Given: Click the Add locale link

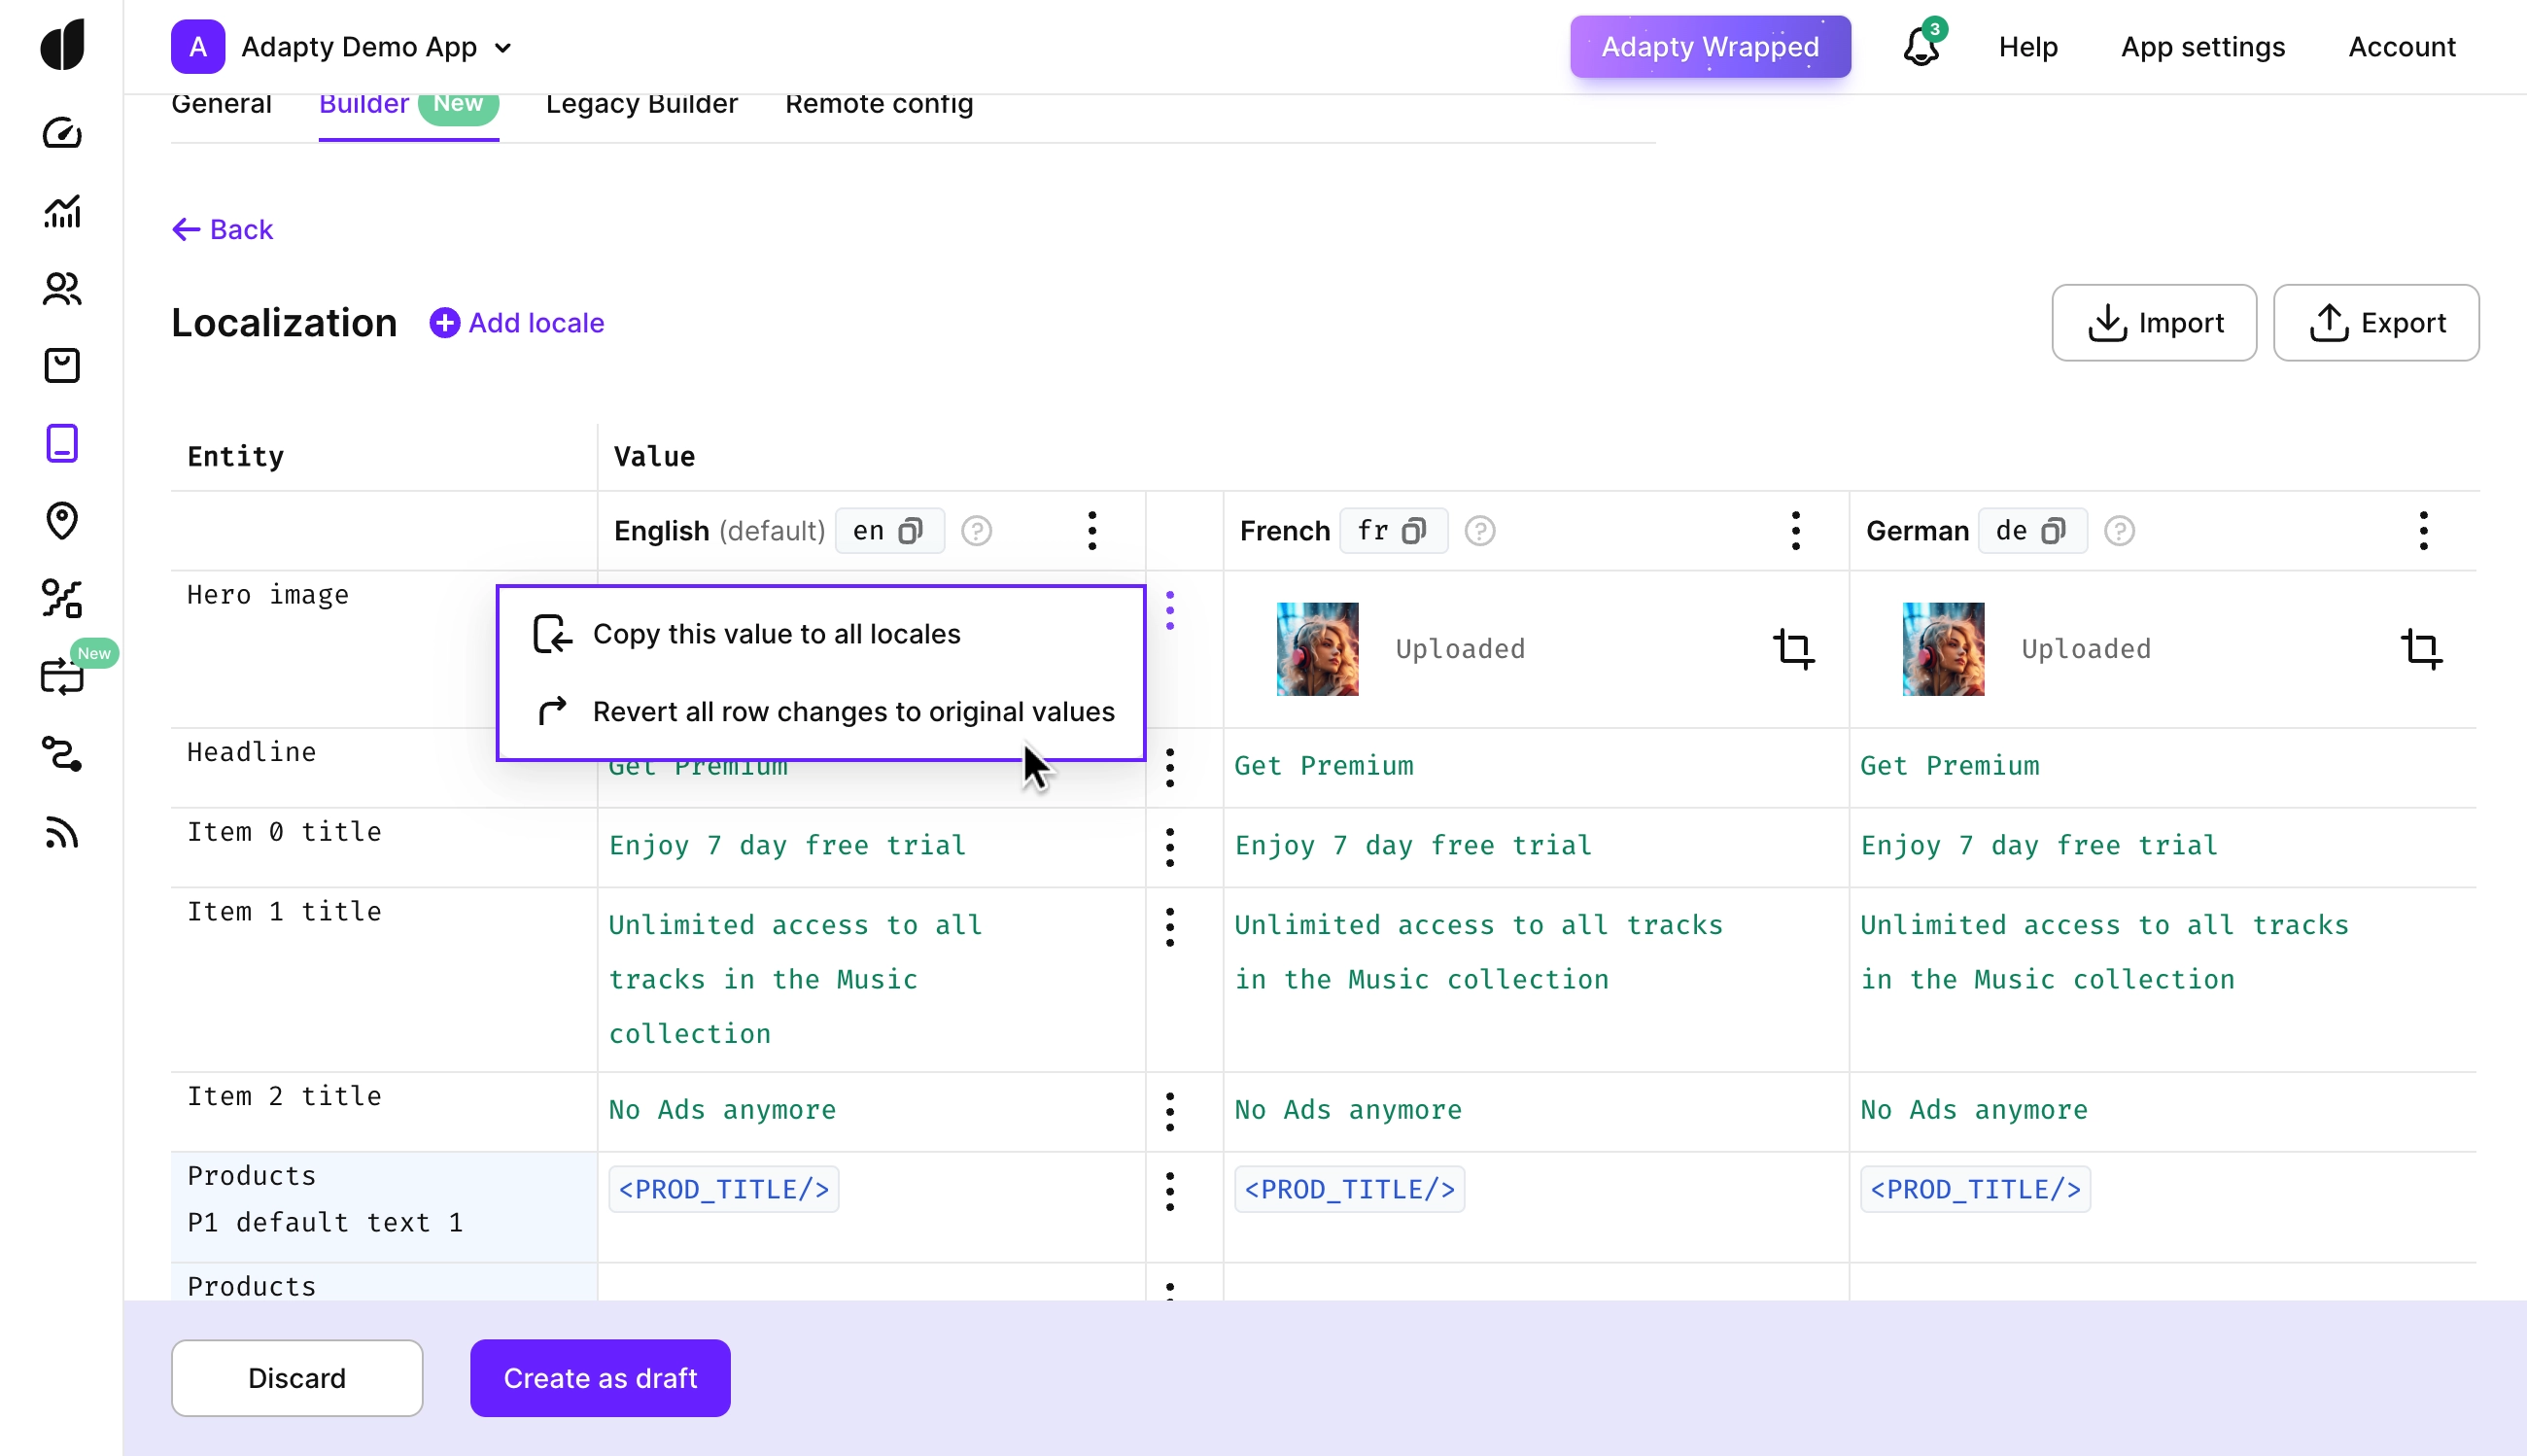Looking at the screenshot, I should coord(517,322).
